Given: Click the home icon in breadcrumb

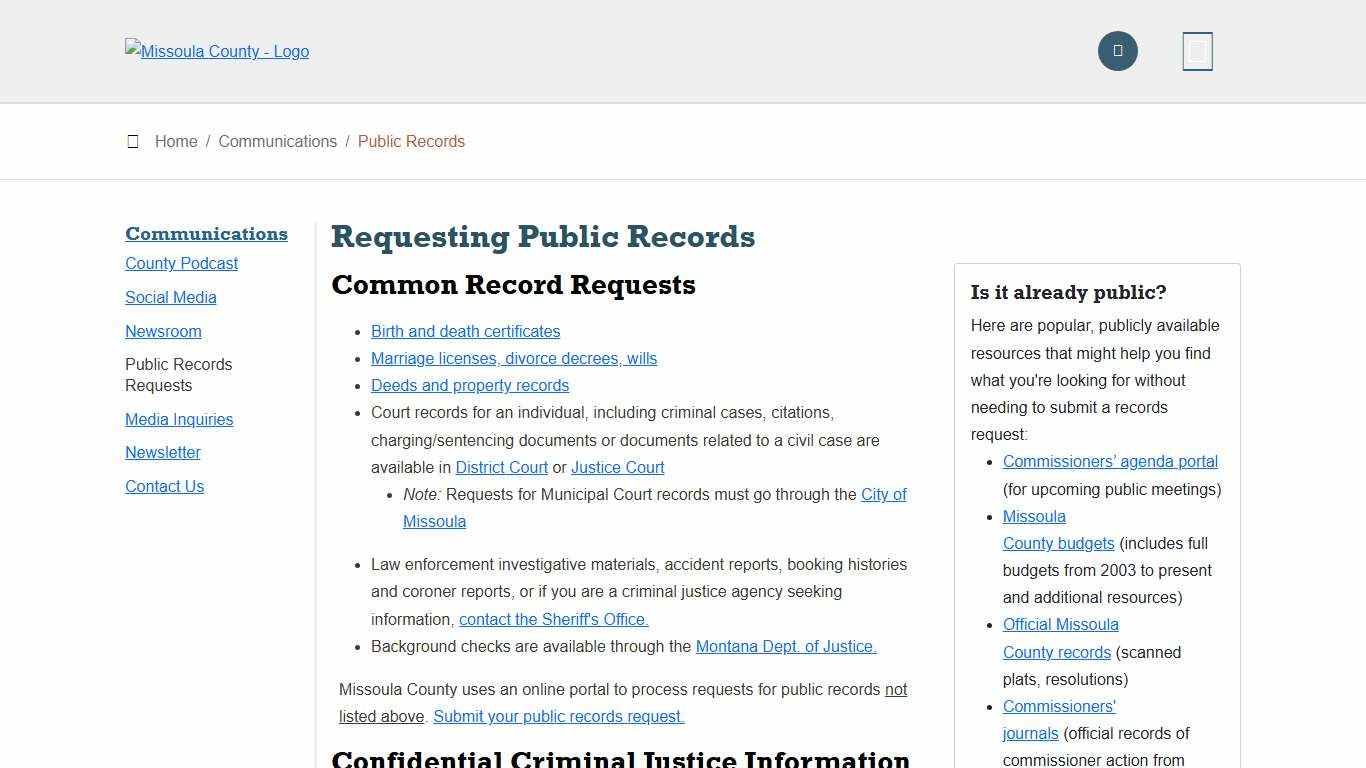Looking at the screenshot, I should (133, 141).
